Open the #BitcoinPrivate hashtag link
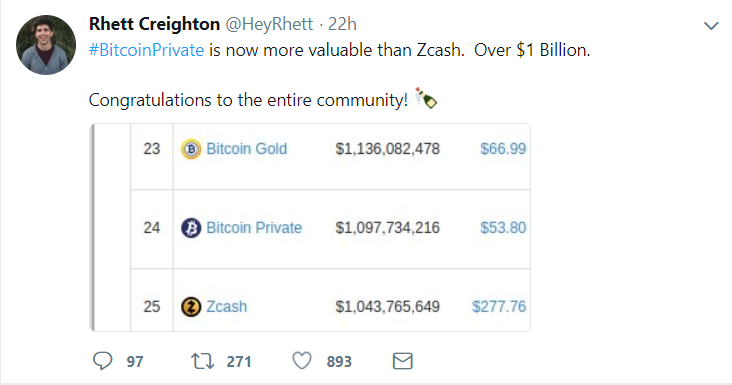Screen dimensions: 732x385 147,50
